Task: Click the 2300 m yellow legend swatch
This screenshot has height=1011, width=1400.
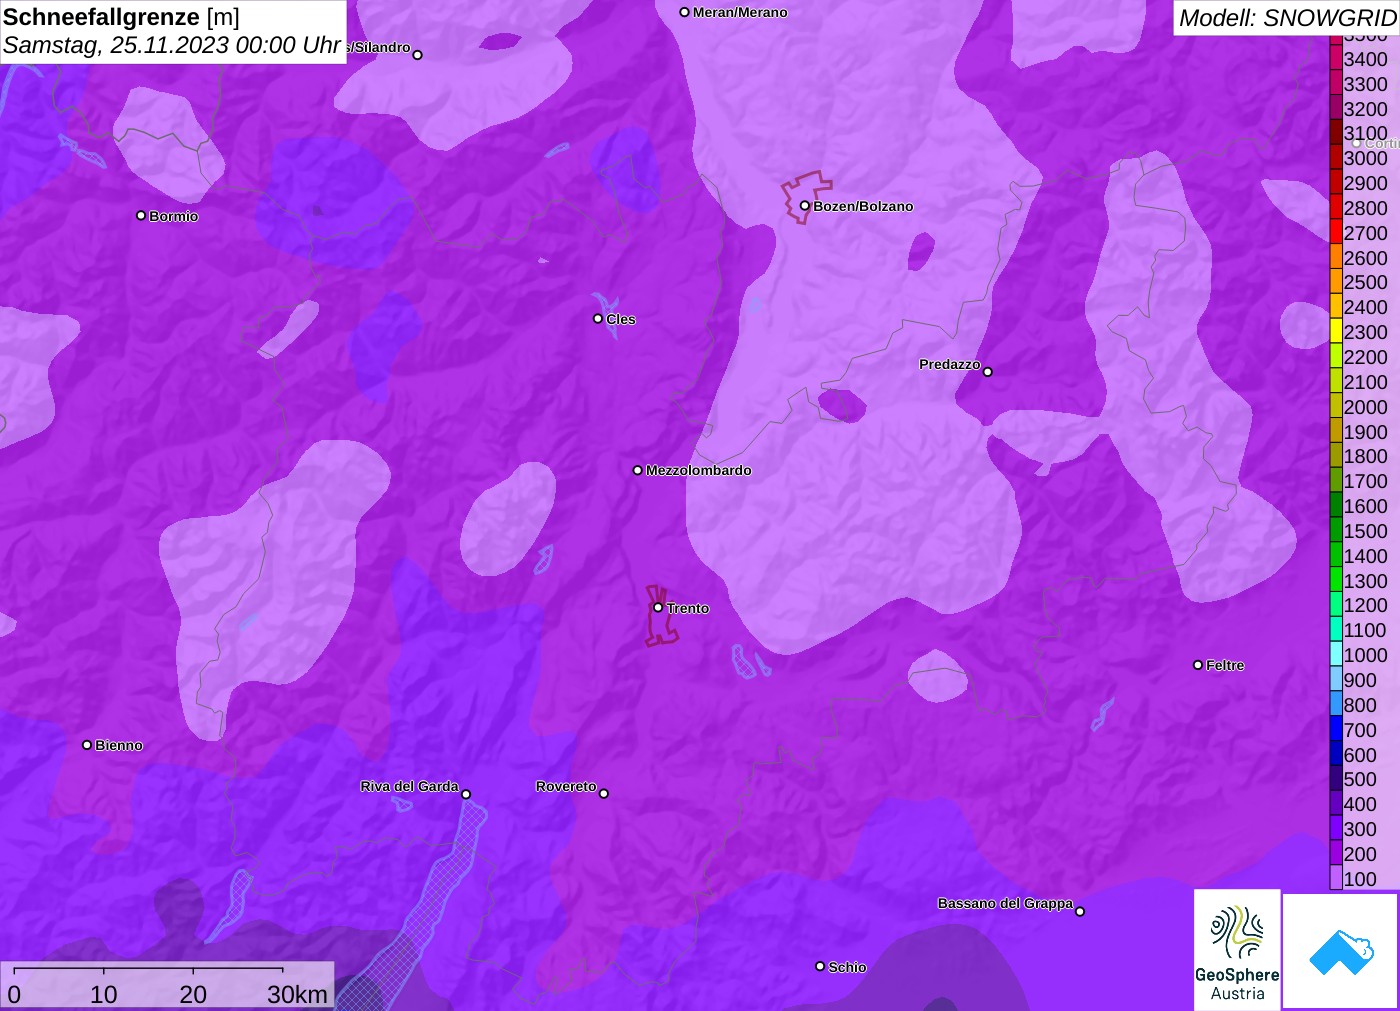Action: click(x=1336, y=331)
